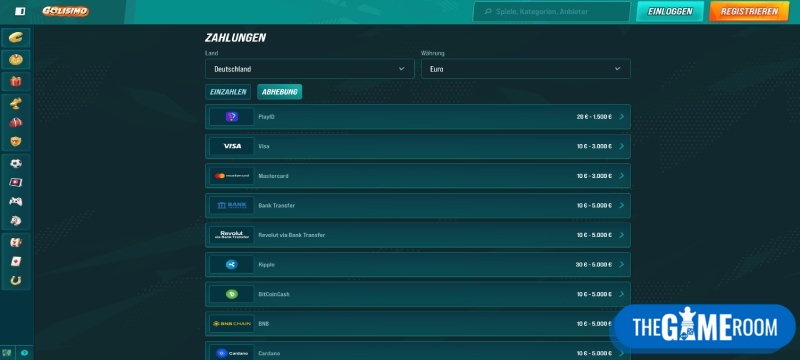The width and height of the screenshot is (800, 360).
Task: Click the Registrieren button
Action: click(749, 11)
